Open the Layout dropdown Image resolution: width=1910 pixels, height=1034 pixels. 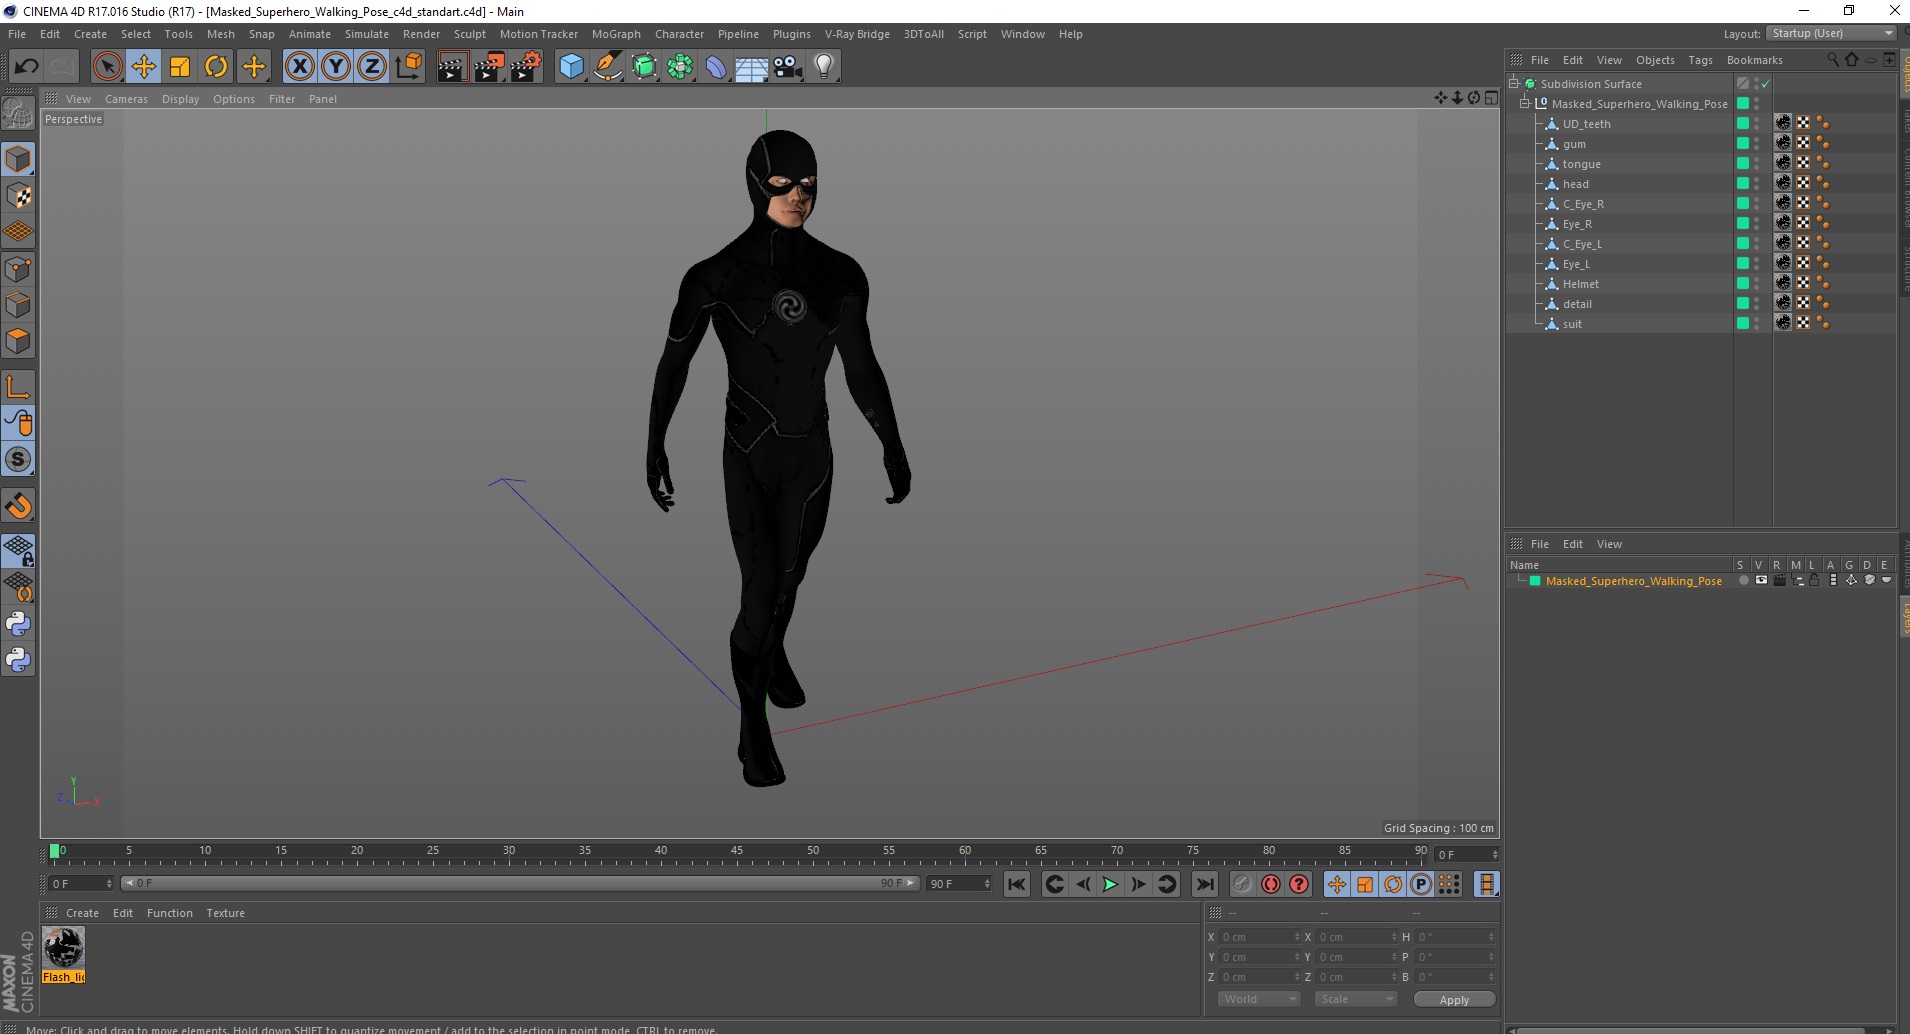tap(1831, 33)
